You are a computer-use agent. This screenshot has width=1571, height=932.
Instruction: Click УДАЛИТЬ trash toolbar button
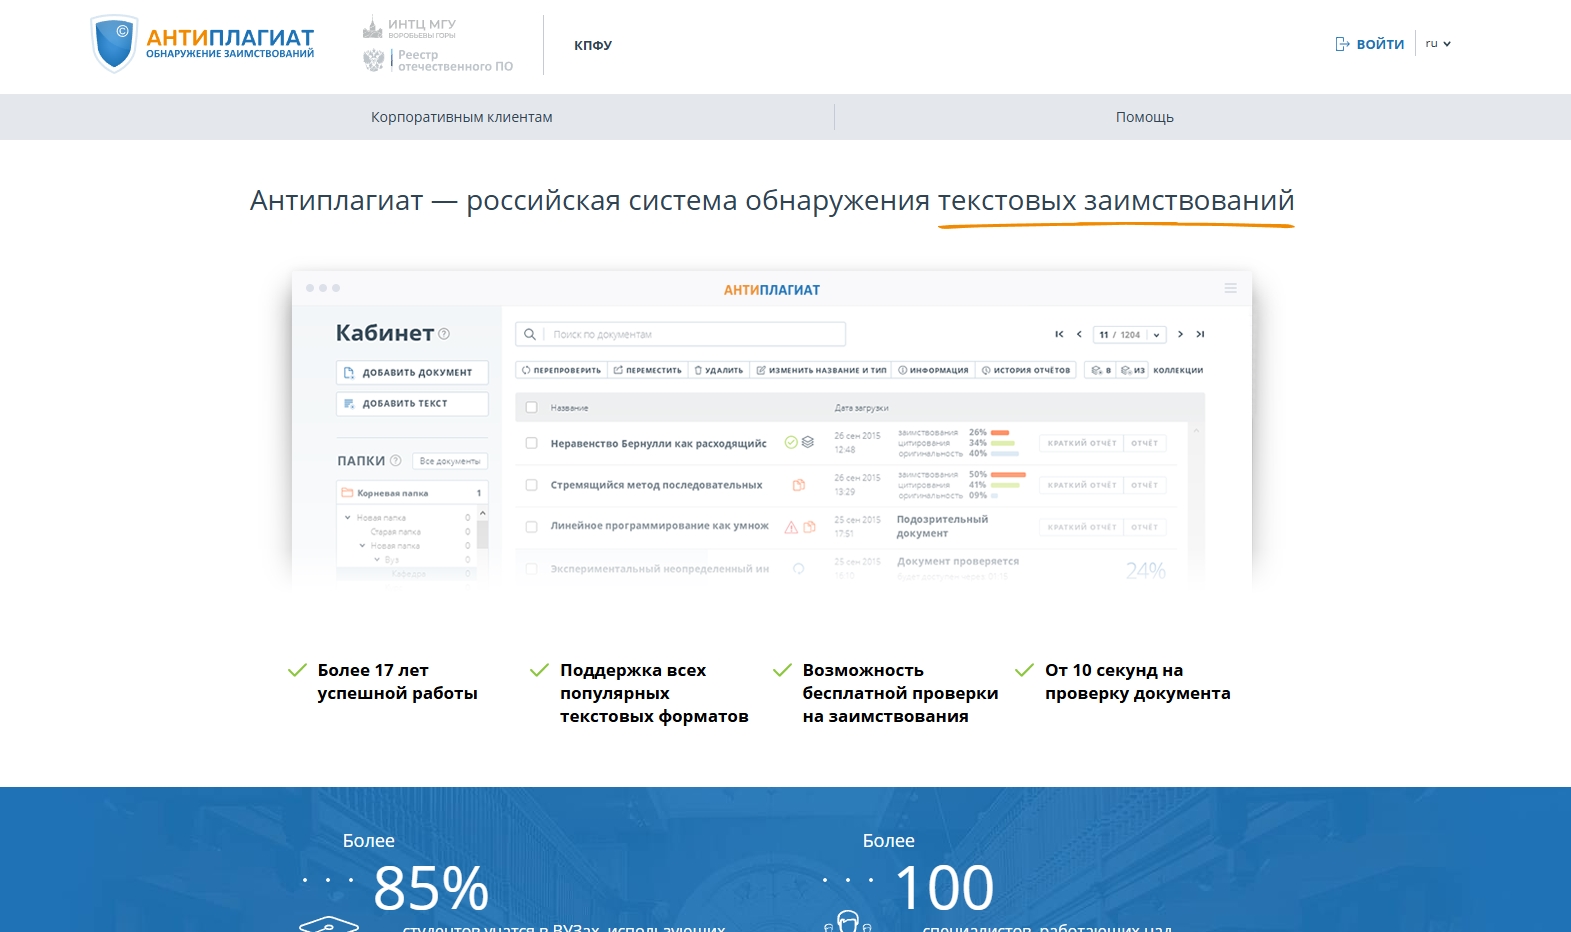719,370
